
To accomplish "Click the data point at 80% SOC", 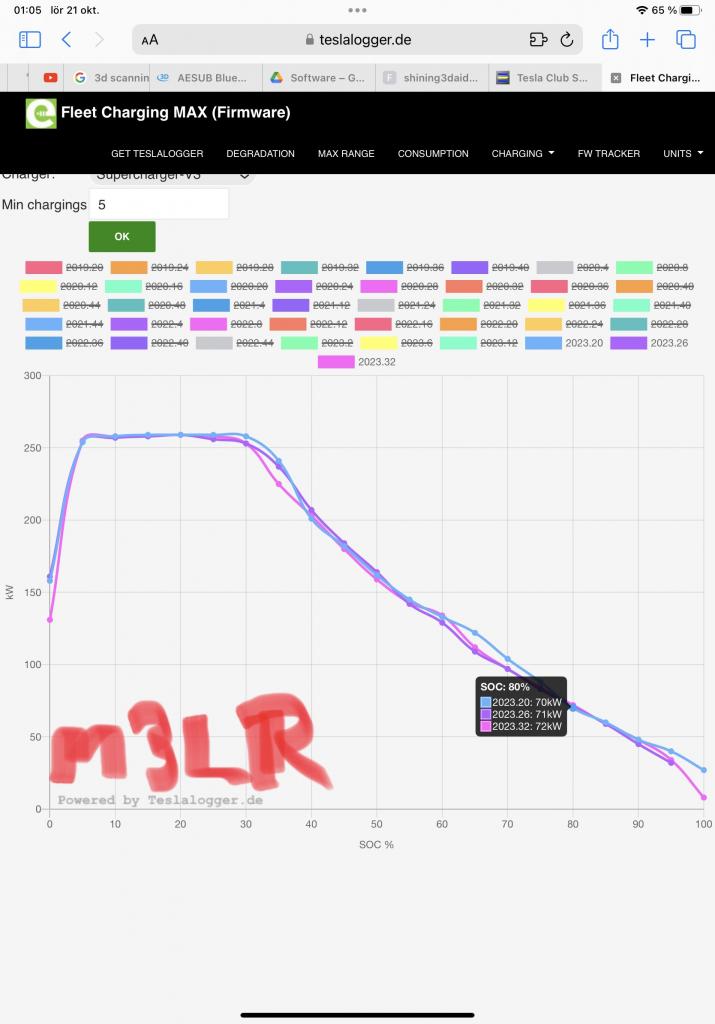I will (x=573, y=707).
